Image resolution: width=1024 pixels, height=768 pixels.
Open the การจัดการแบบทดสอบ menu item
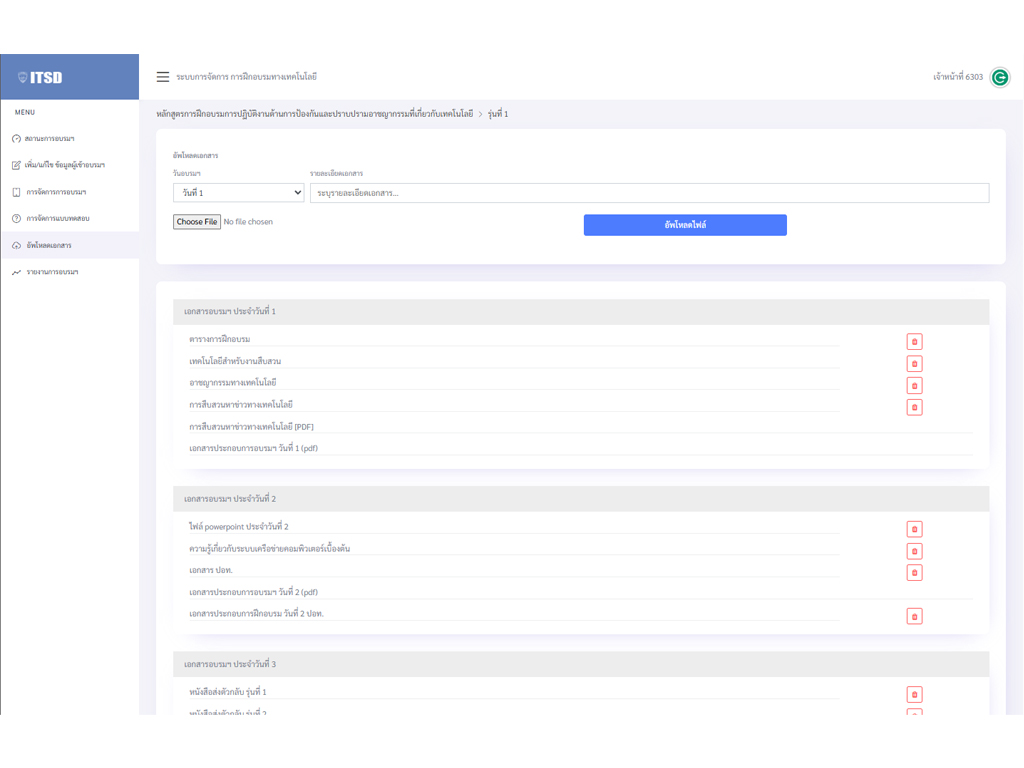(58, 218)
